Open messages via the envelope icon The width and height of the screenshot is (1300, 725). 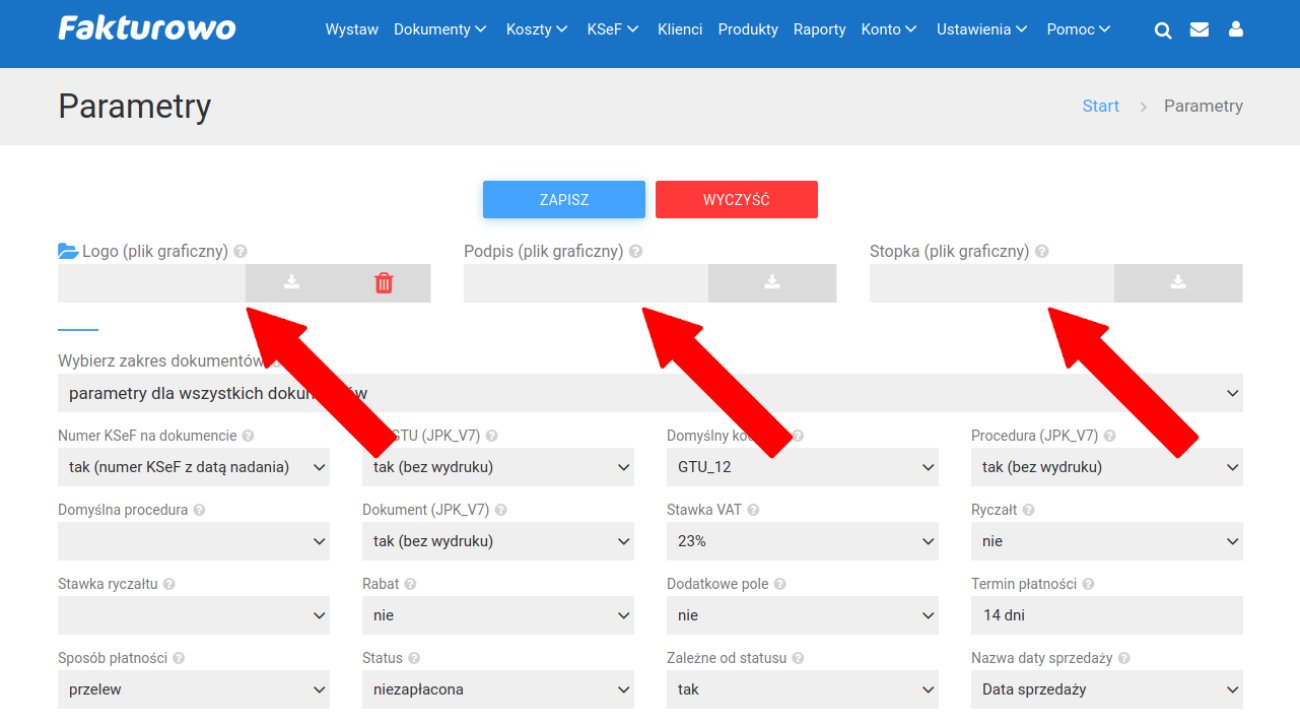tap(1199, 30)
